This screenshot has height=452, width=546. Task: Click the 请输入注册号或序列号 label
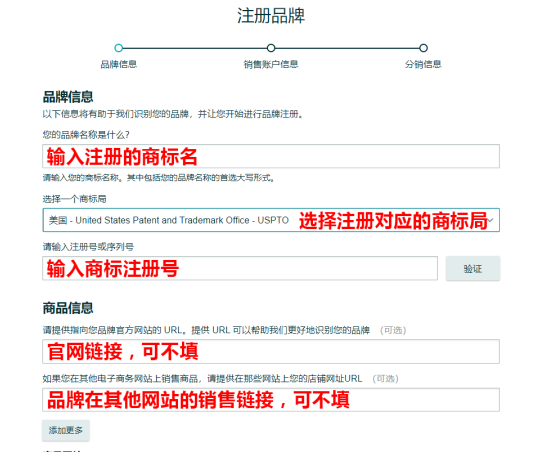click(x=88, y=247)
